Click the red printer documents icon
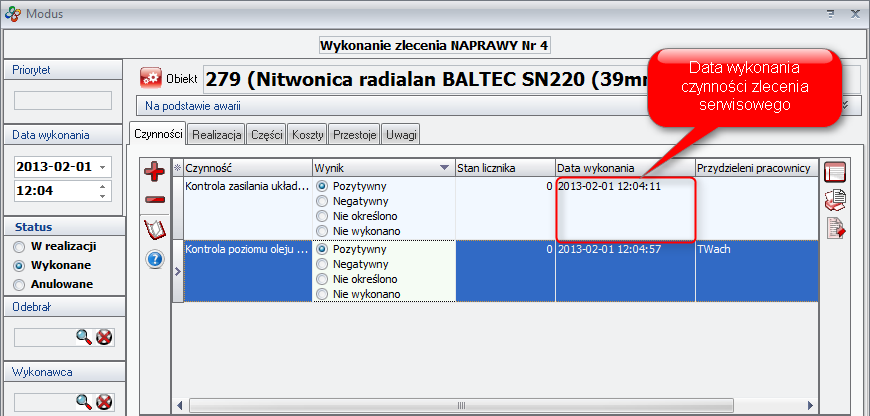This screenshot has height=416, width=870. [x=836, y=200]
